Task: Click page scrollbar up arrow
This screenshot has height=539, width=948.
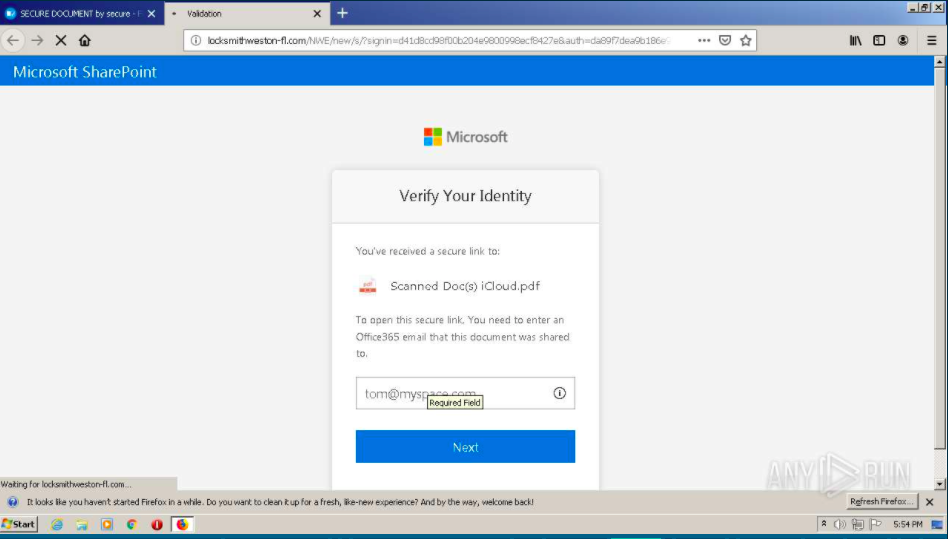Action: click(940, 62)
